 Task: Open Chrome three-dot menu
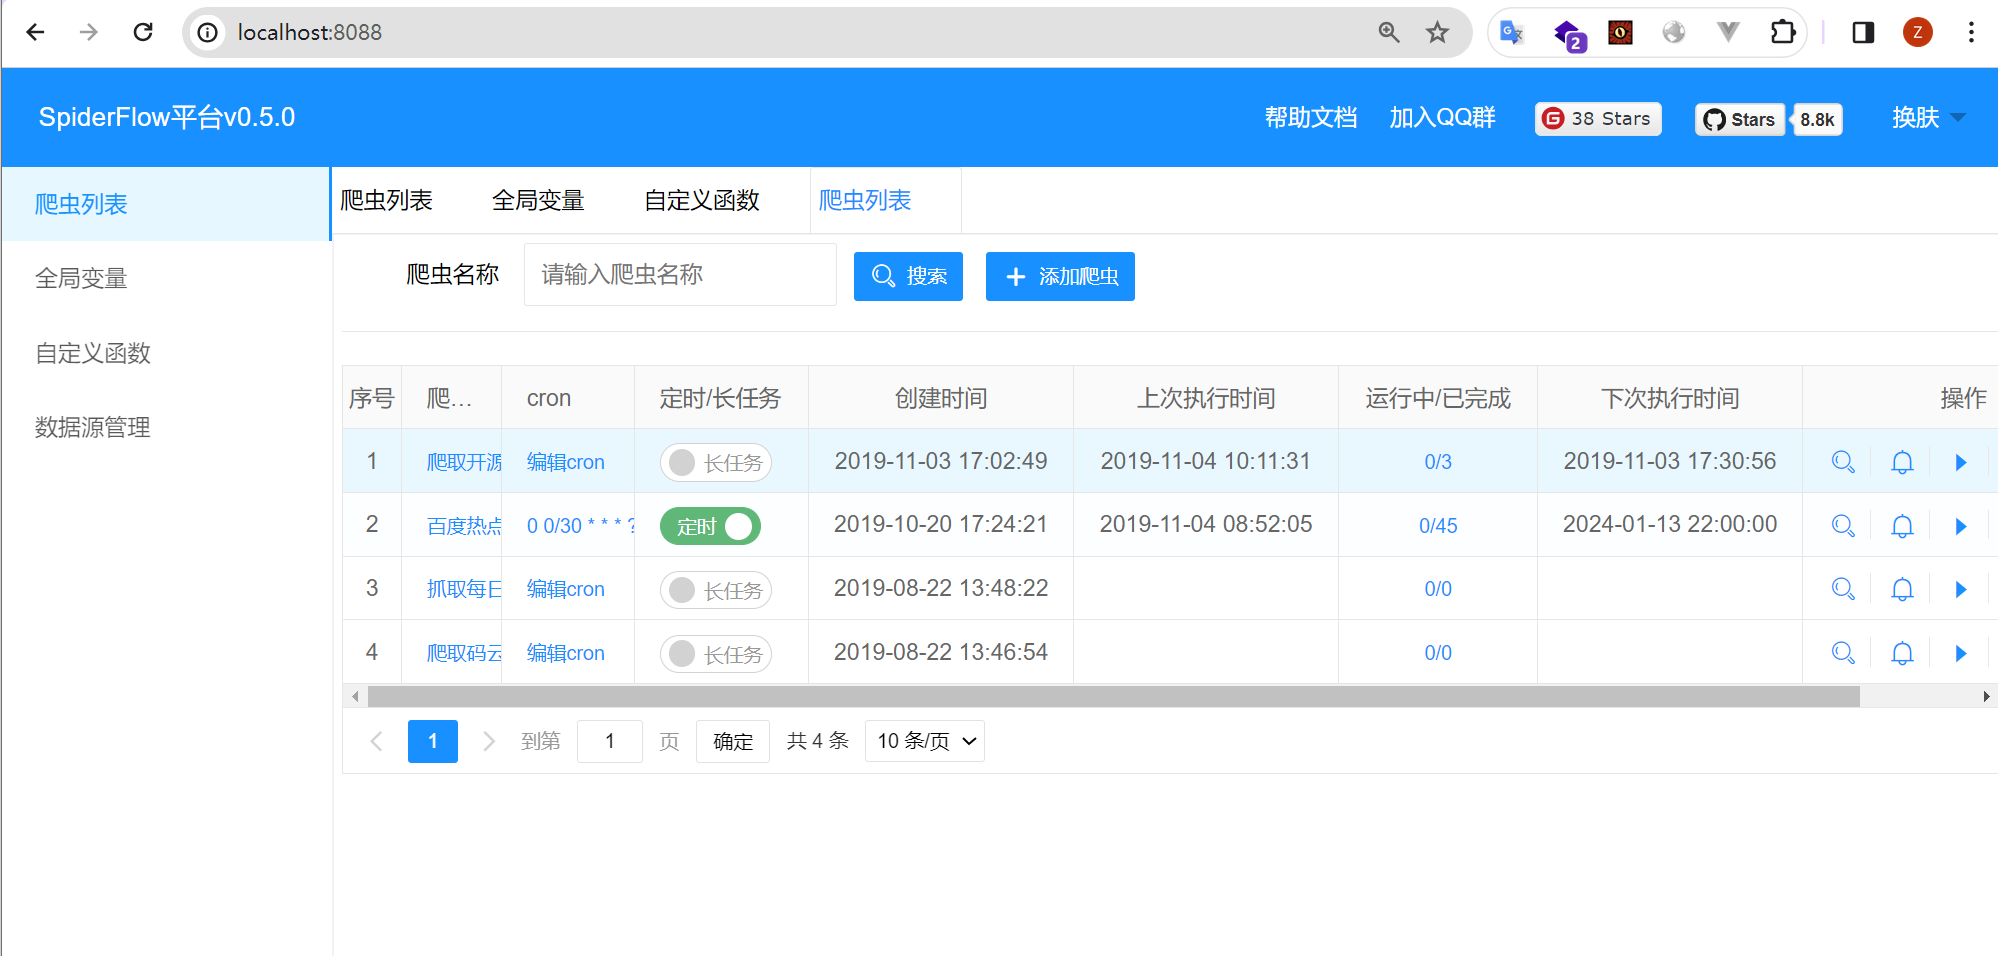1971,32
